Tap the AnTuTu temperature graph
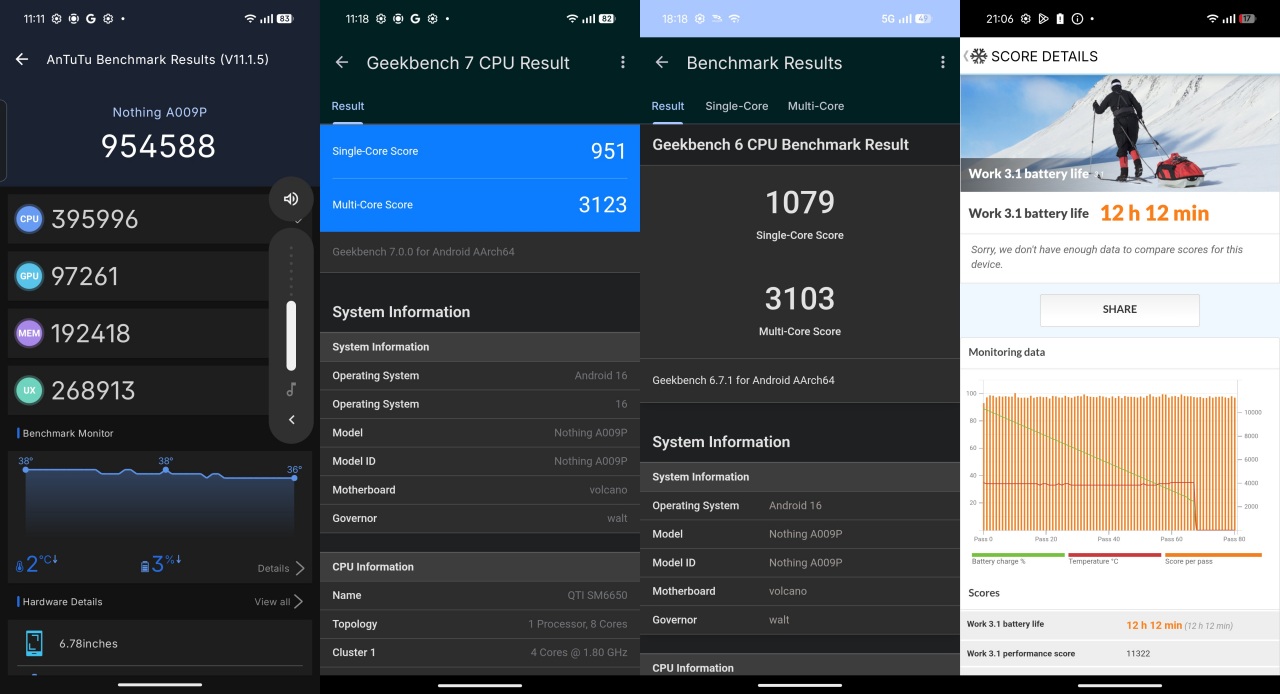Viewport: 1280px width, 694px height. pos(160,497)
